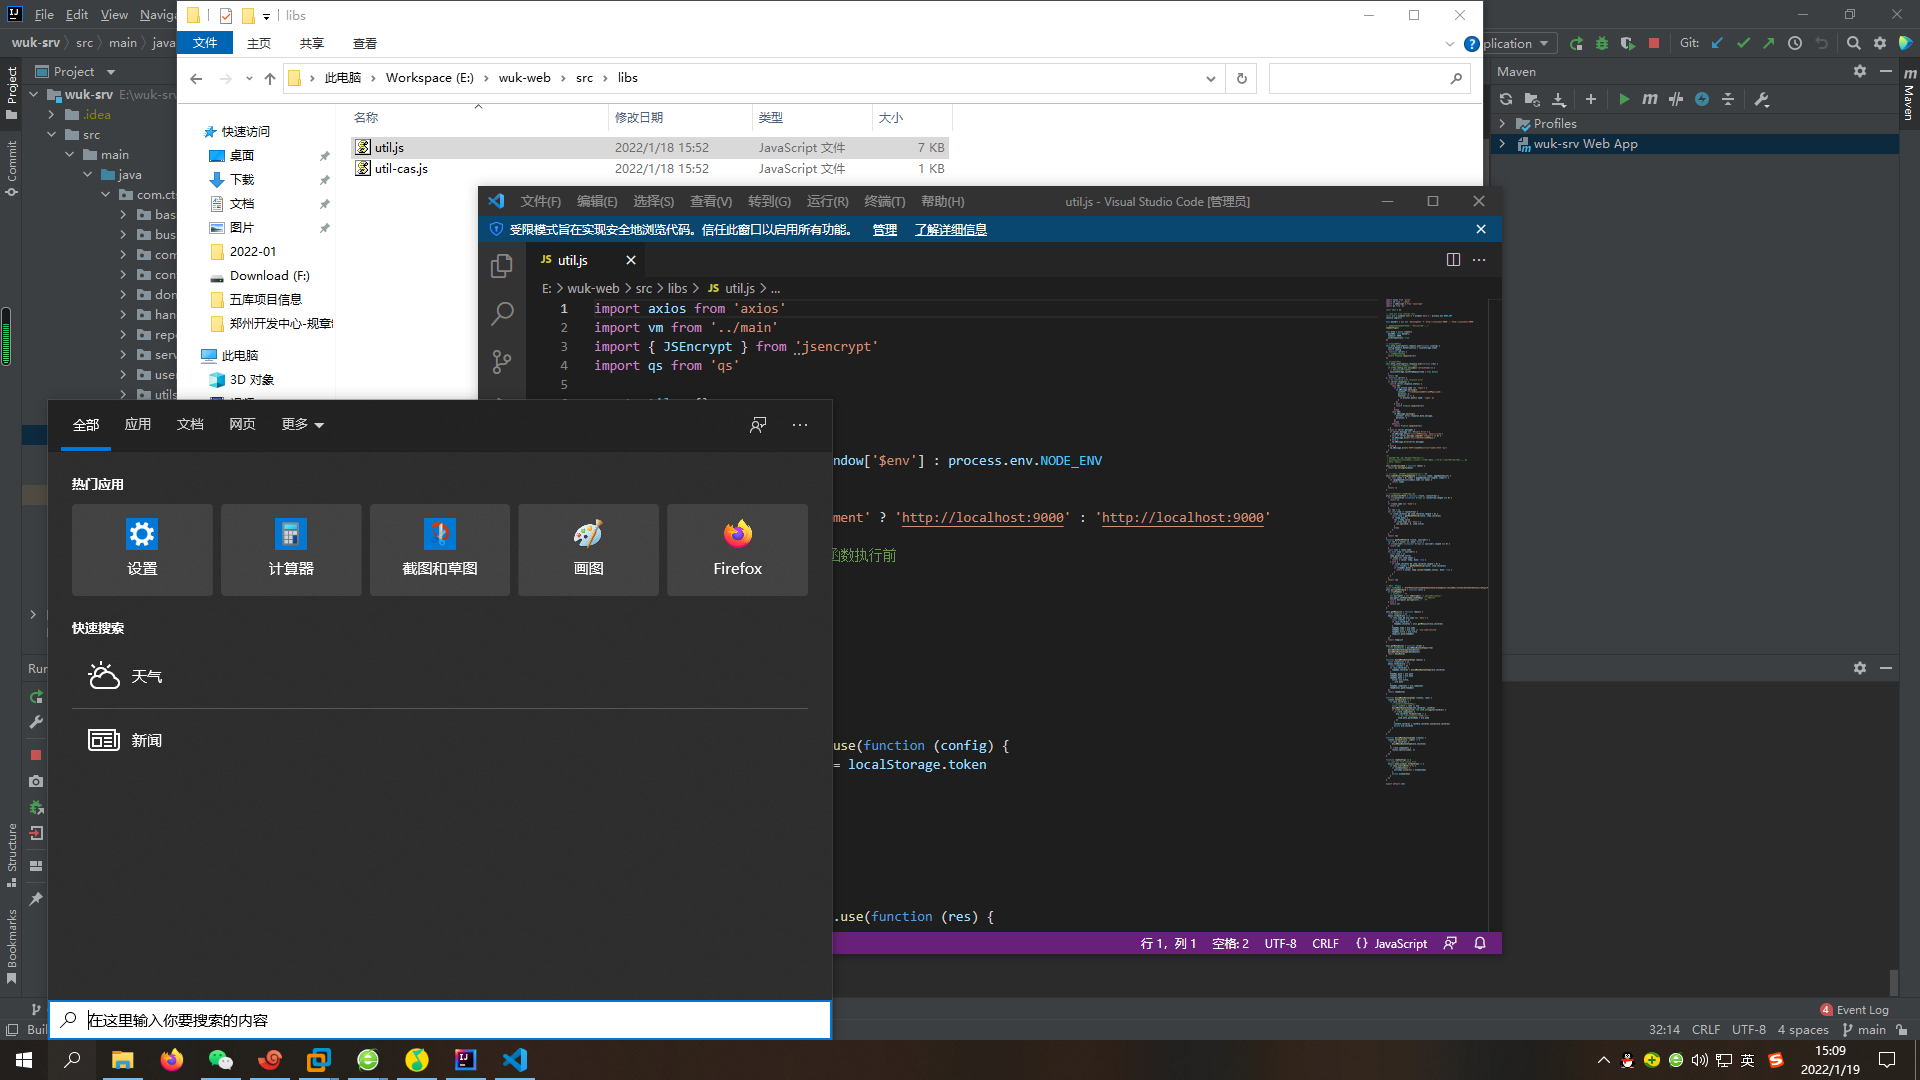The width and height of the screenshot is (1920, 1080).
Task: Run Maven build play icon
Action: click(1624, 99)
